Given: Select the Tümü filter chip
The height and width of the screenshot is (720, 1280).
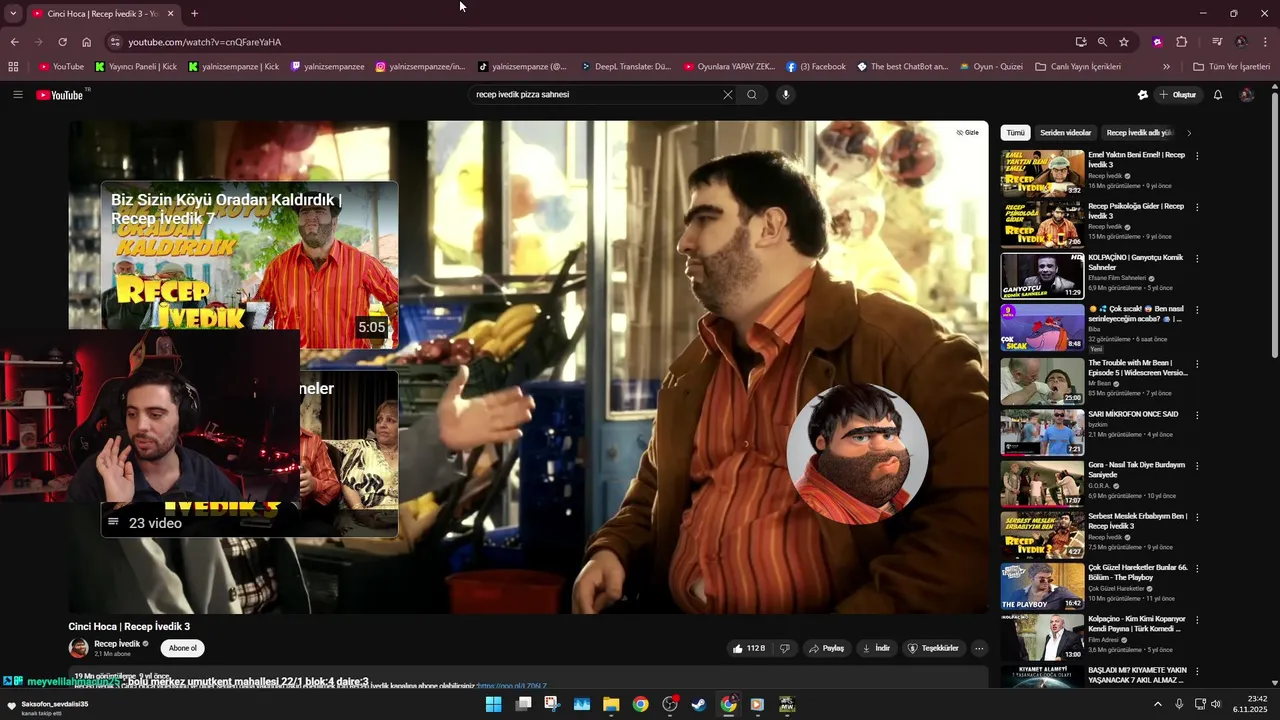Looking at the screenshot, I should [1015, 133].
